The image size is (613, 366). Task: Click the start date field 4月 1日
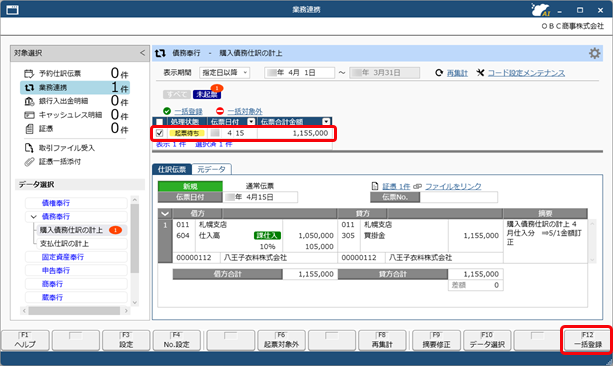point(299,73)
